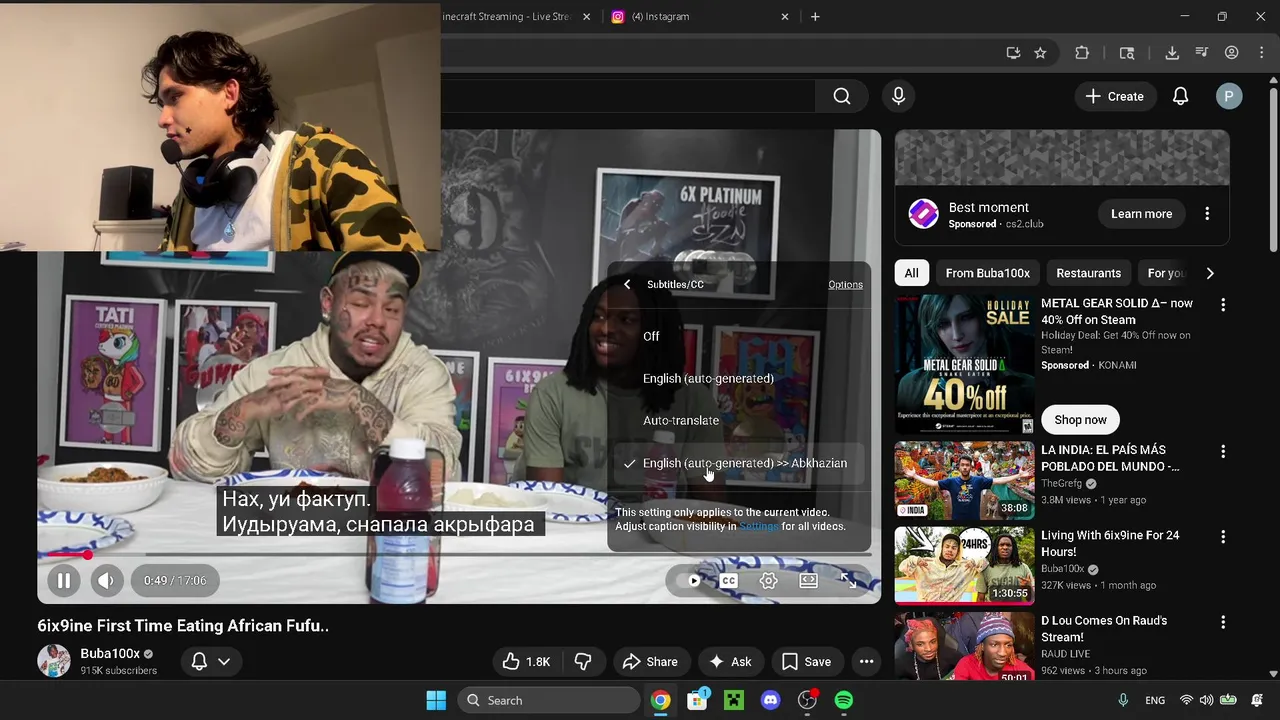
Task: Open Discord from the taskbar
Action: [x=770, y=700]
